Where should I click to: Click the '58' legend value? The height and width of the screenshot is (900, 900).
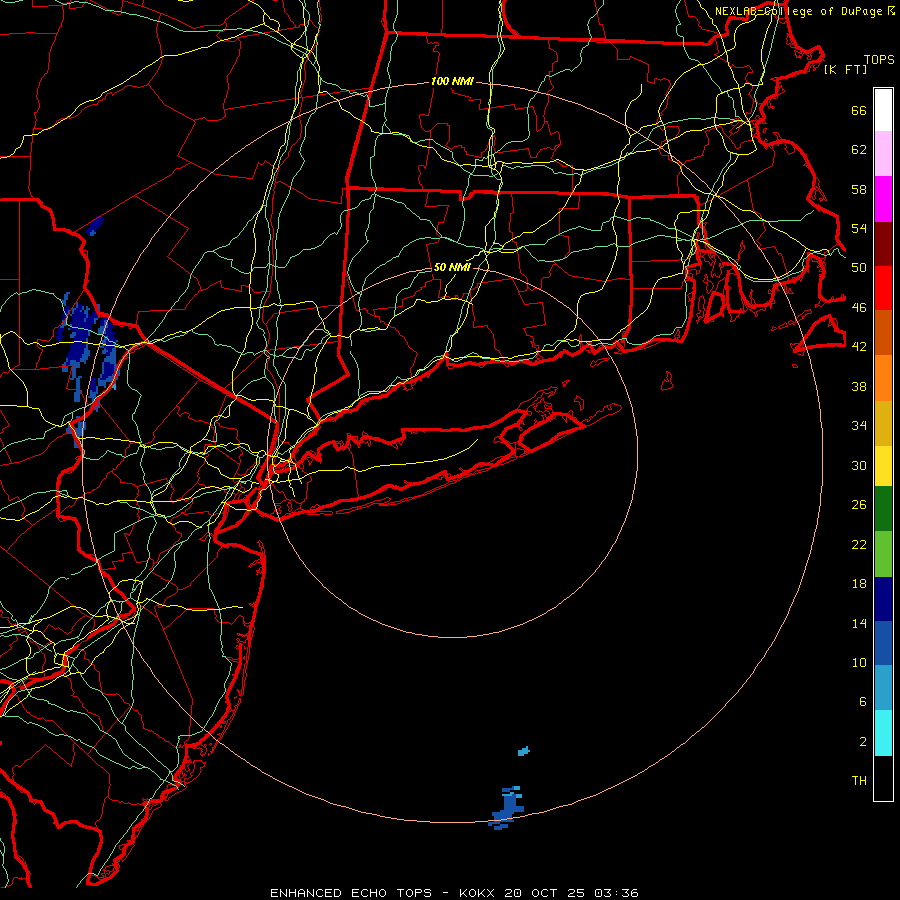pyautogui.click(x=859, y=189)
